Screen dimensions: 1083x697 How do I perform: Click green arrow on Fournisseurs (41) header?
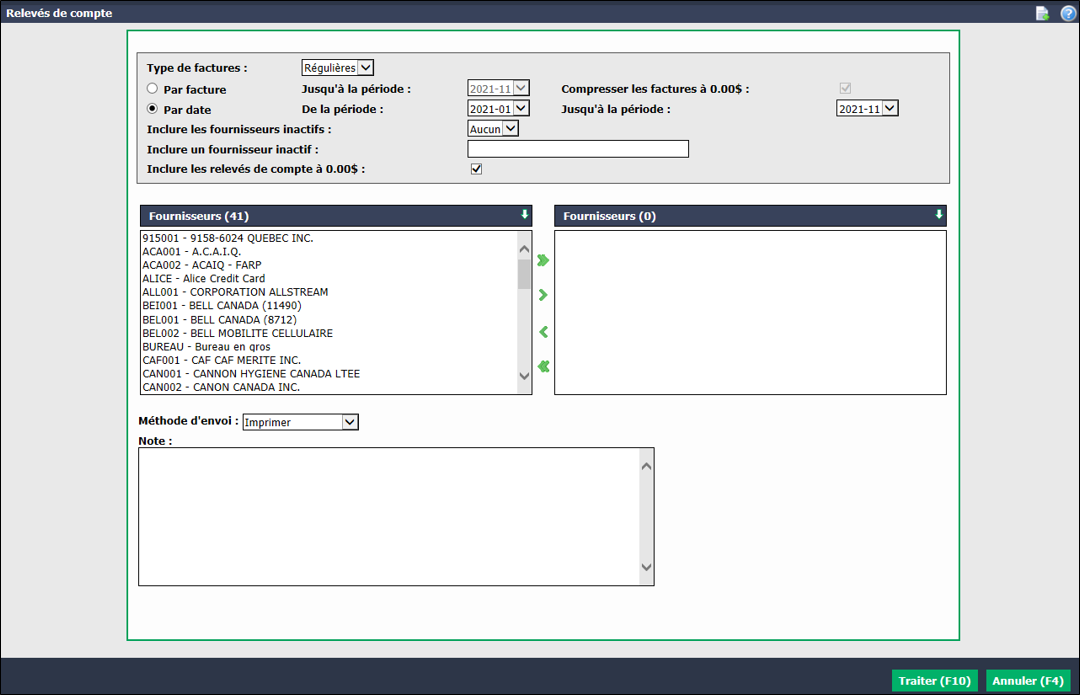click(524, 215)
